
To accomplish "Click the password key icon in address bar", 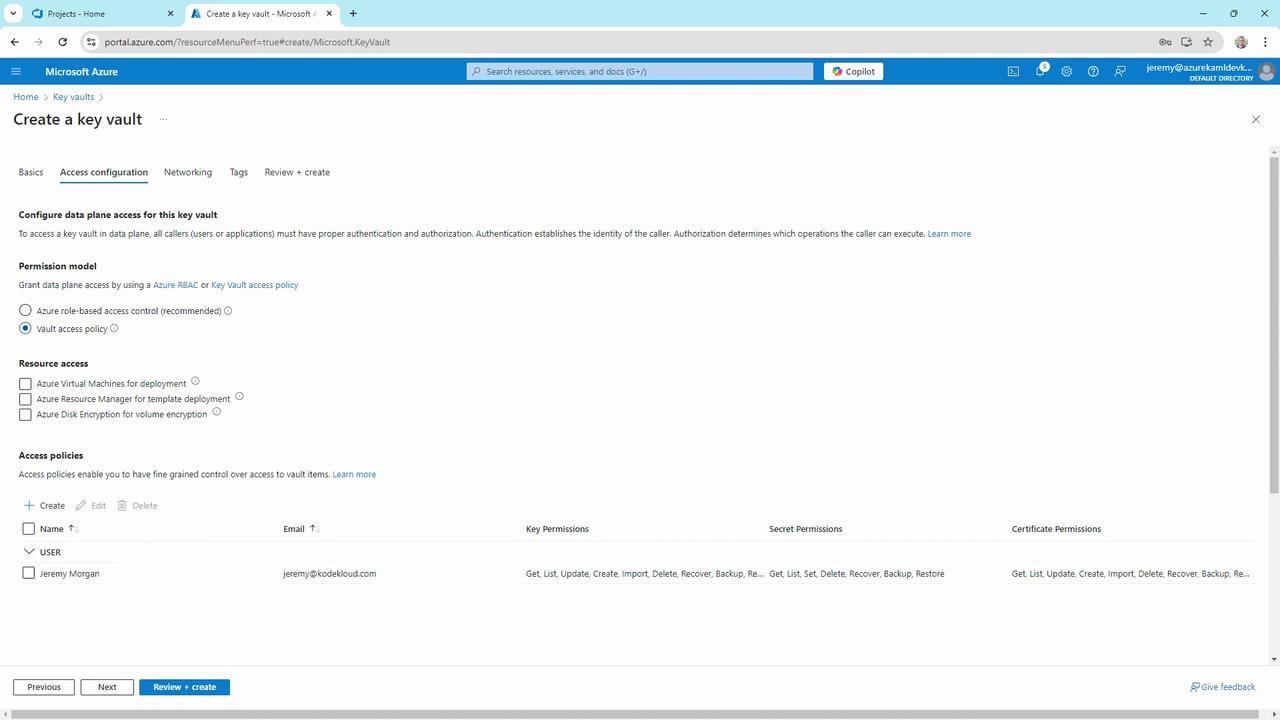I will click(x=1165, y=42).
